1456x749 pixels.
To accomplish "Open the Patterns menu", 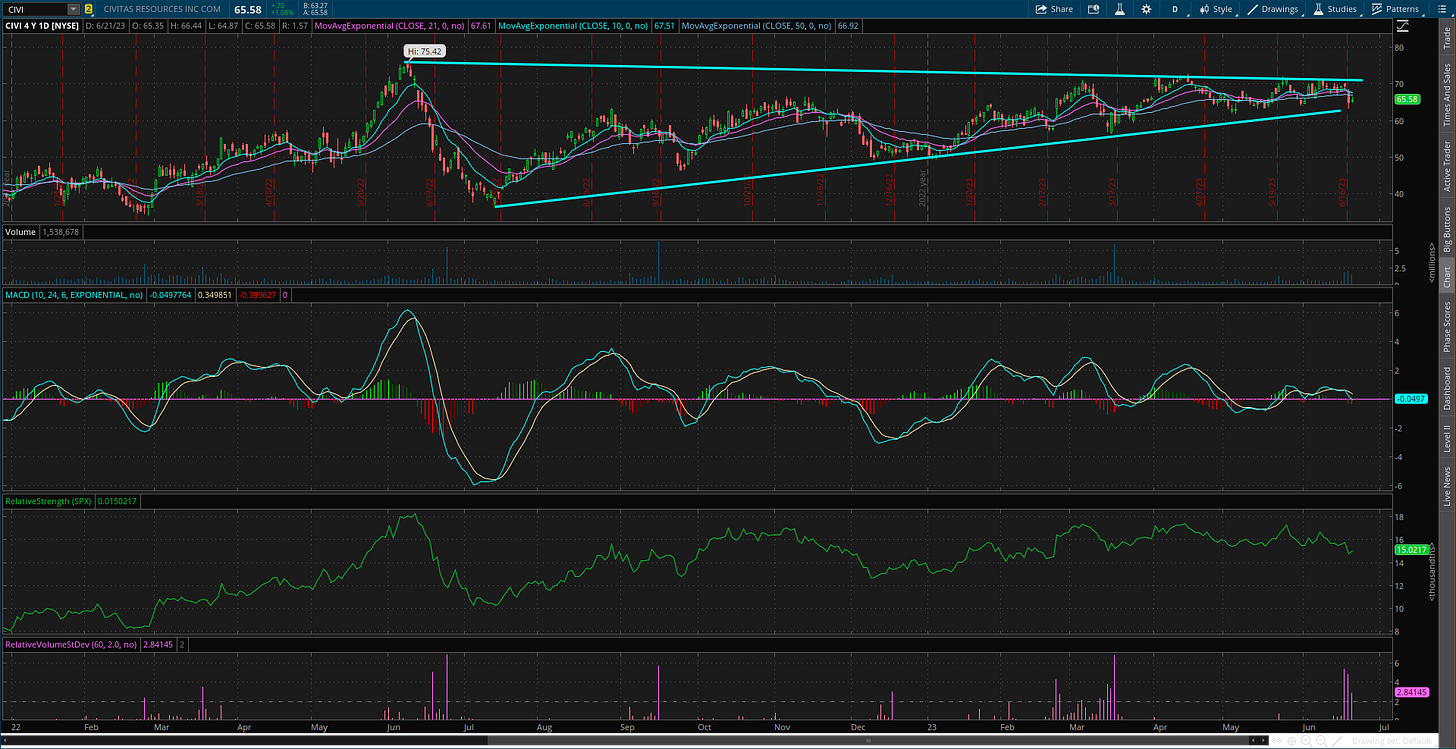I will [x=1395, y=9].
